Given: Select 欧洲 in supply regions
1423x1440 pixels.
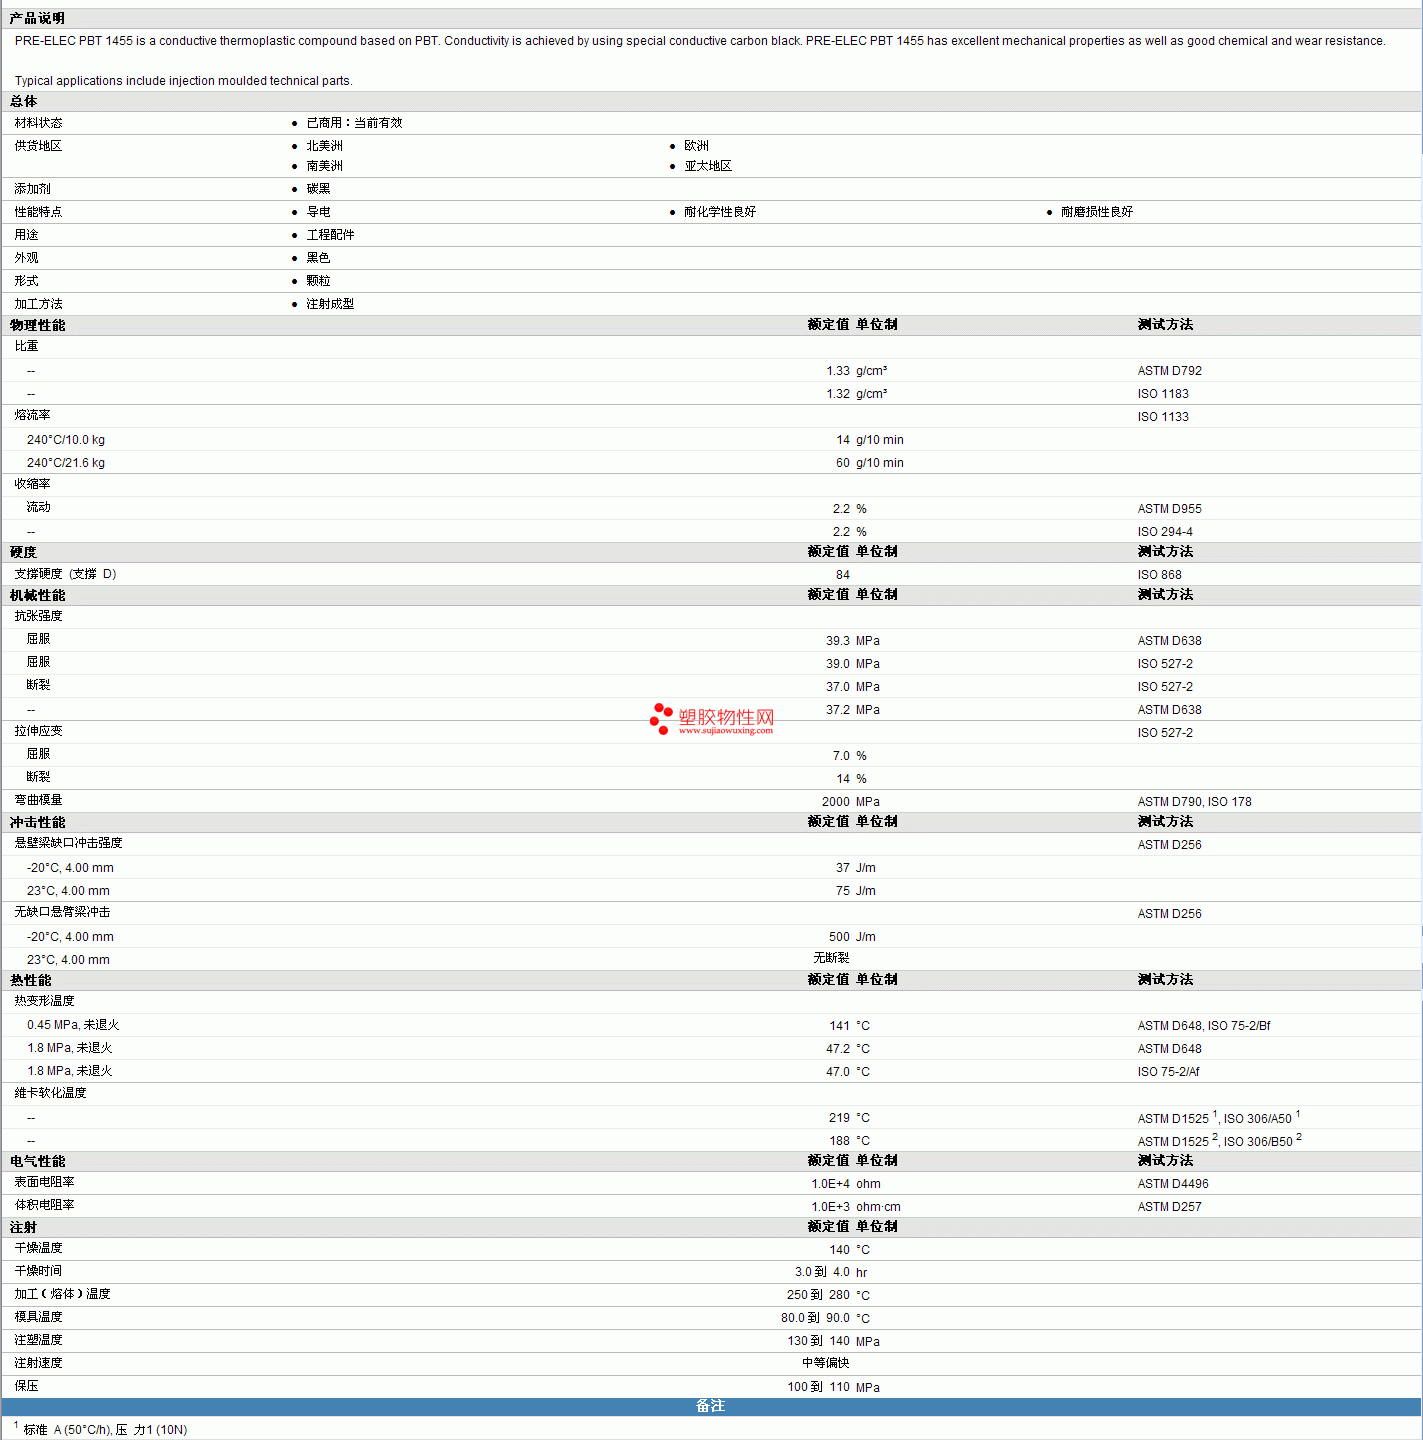Looking at the screenshot, I should (696, 146).
